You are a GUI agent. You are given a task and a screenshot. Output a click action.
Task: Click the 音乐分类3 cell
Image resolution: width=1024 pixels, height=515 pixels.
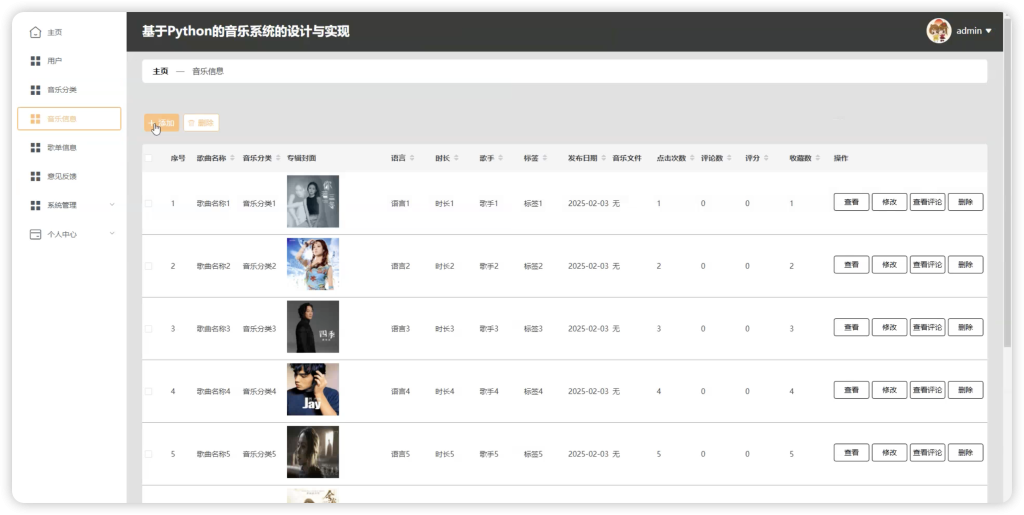[x=259, y=329]
